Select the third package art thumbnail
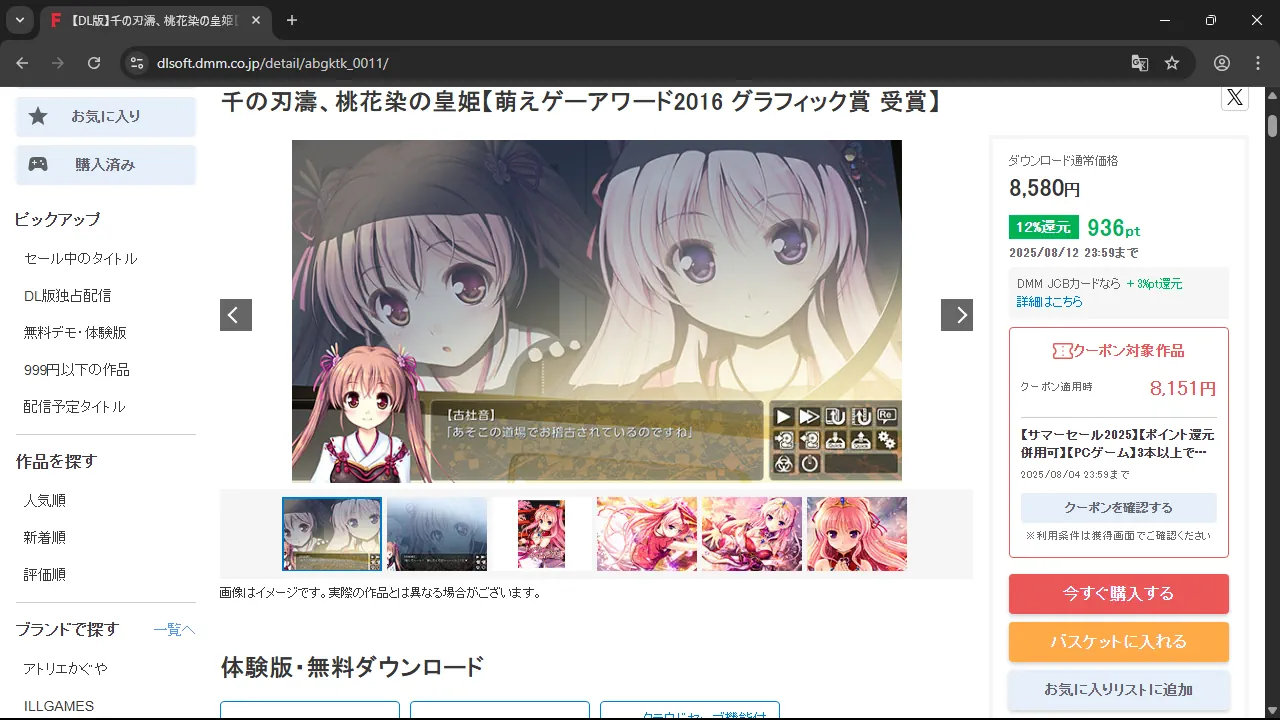This screenshot has width=1280, height=720. pos(542,534)
